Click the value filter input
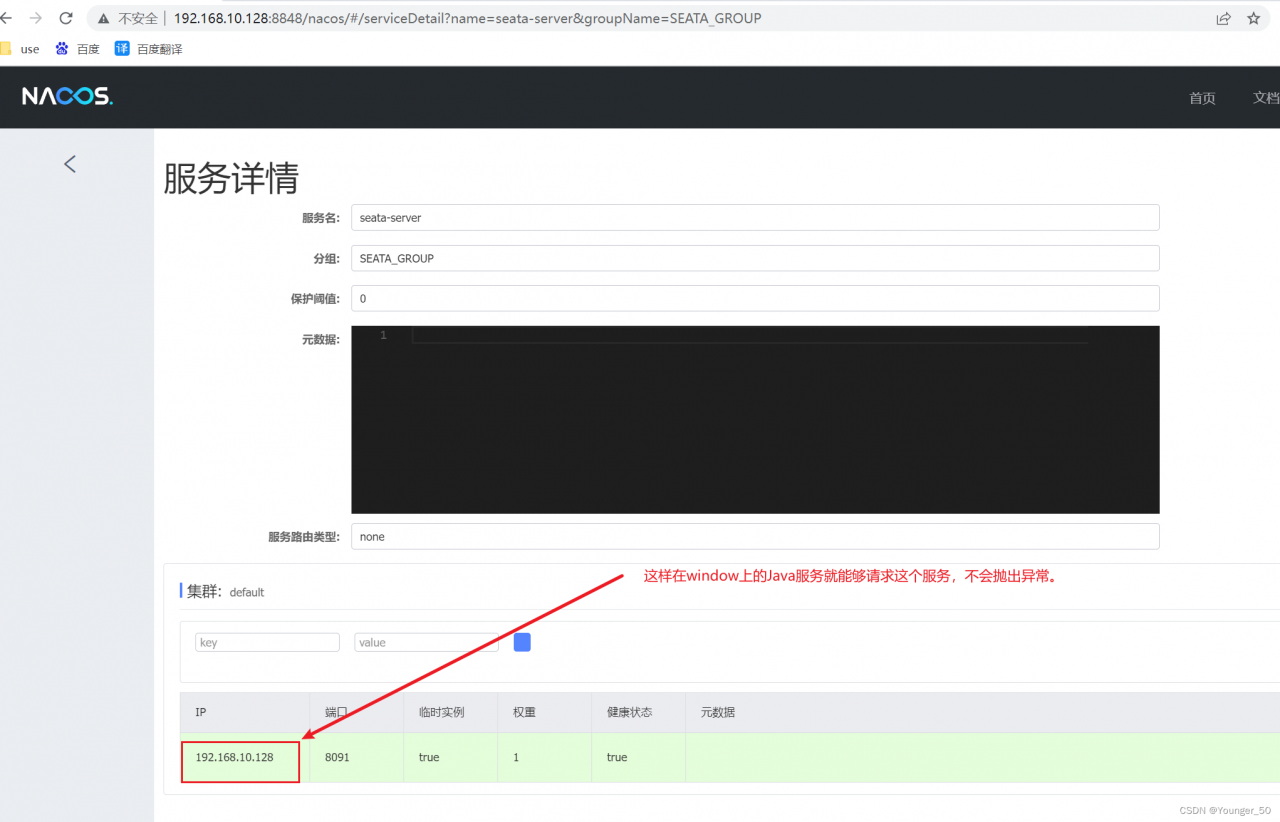The image size is (1280, 822). [x=426, y=642]
